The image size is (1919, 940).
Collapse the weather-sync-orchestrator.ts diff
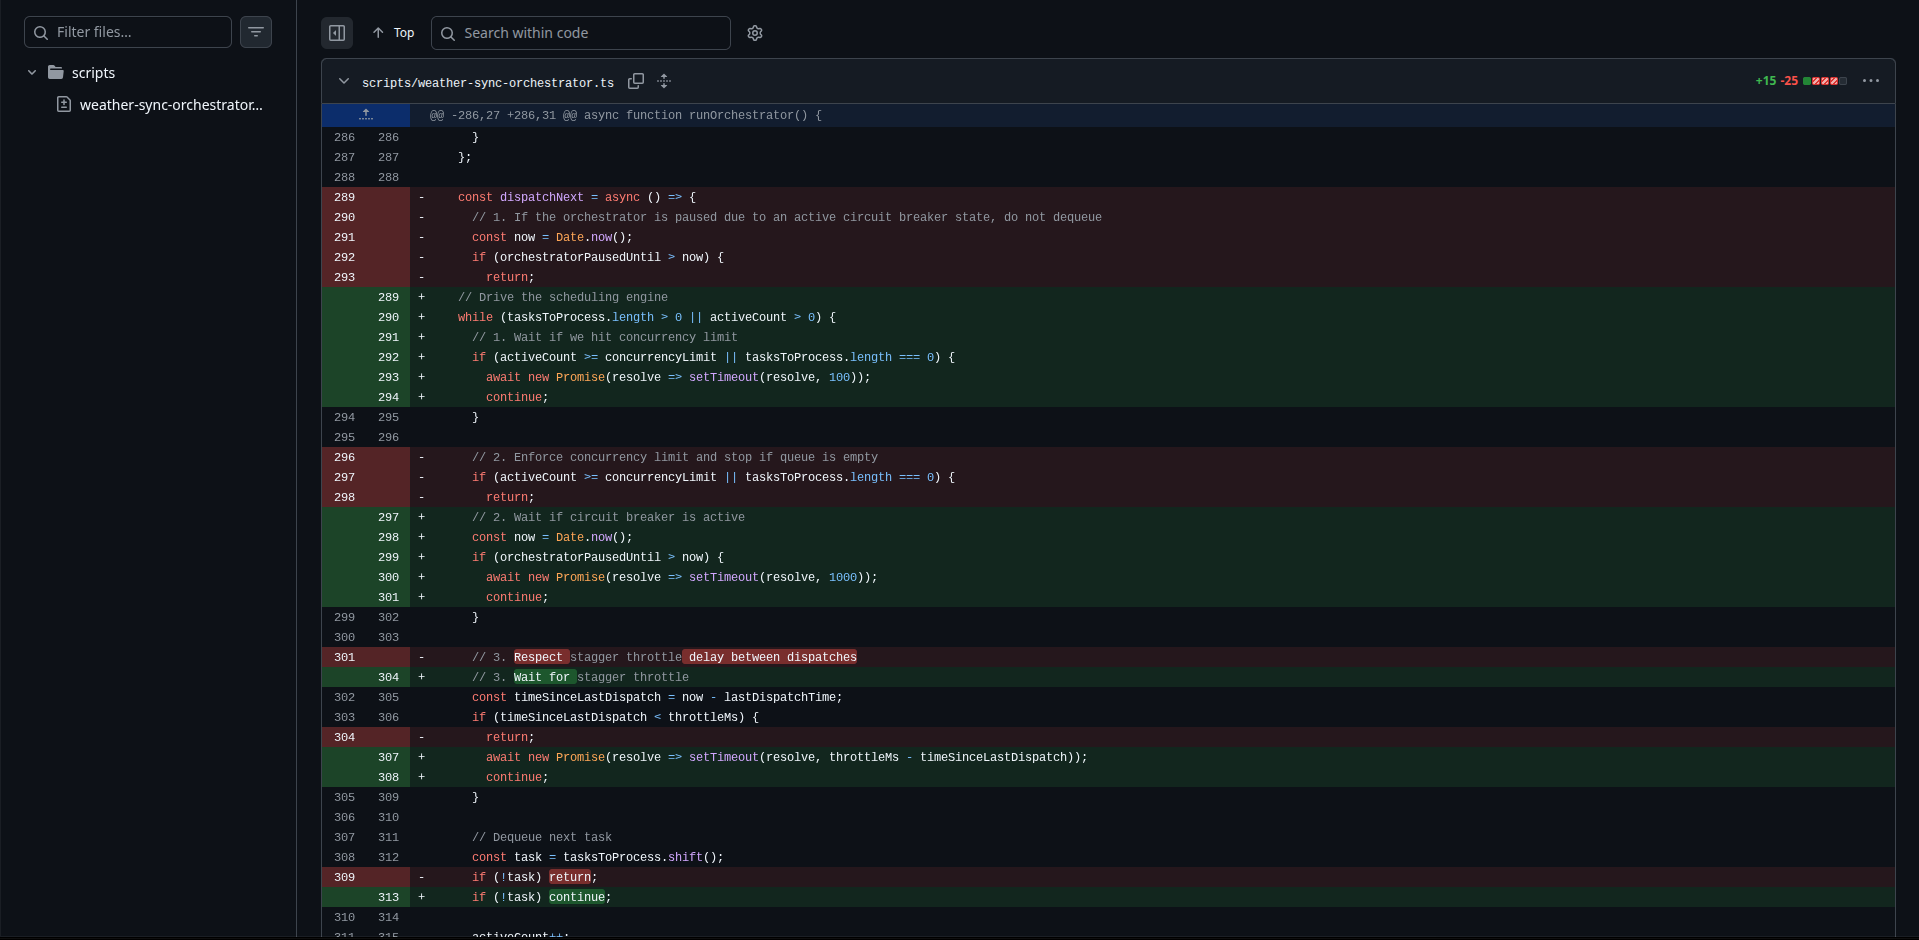[x=344, y=81]
